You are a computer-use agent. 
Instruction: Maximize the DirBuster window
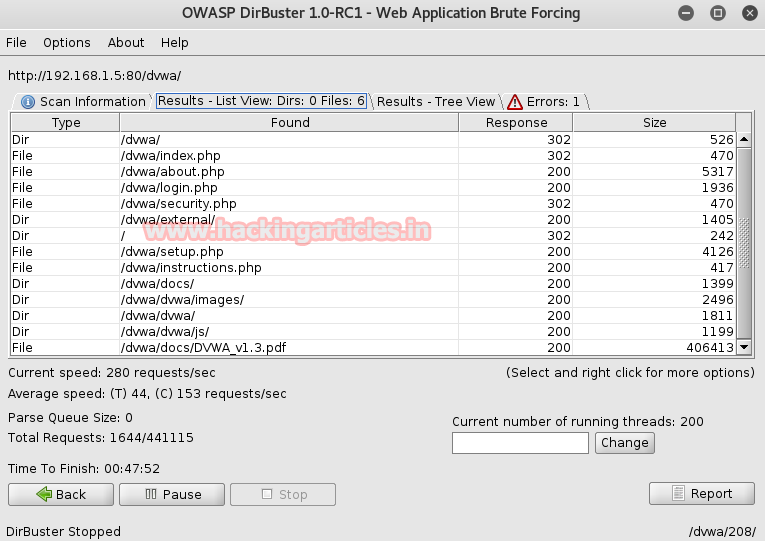718,13
